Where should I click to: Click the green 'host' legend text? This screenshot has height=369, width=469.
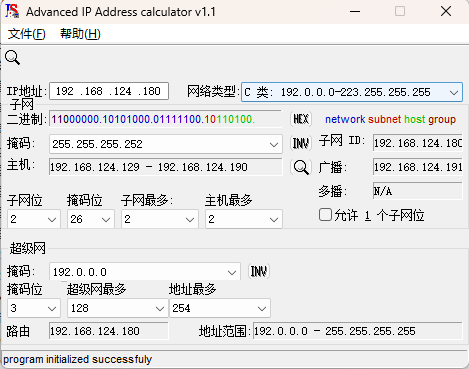(415, 119)
